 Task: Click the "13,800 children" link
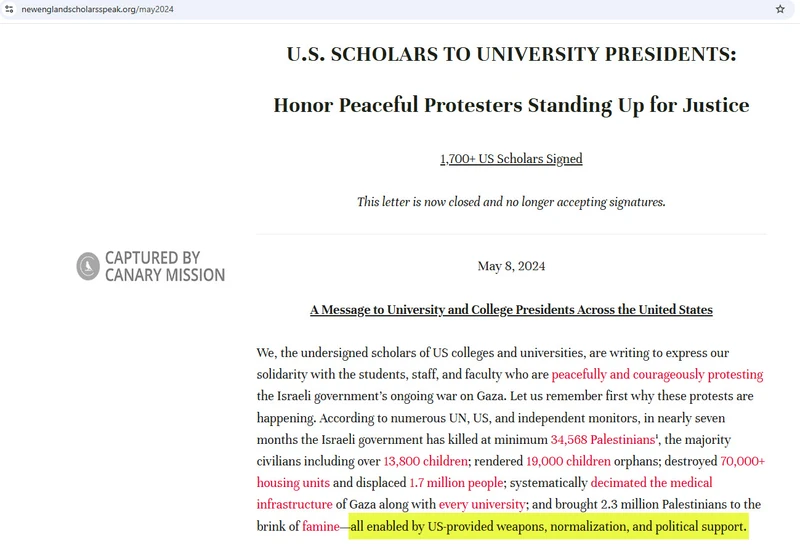click(x=426, y=462)
